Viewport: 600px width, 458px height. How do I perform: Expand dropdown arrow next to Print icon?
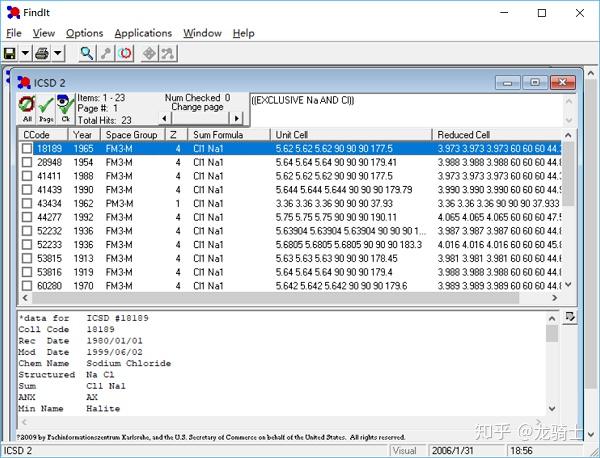[57, 53]
